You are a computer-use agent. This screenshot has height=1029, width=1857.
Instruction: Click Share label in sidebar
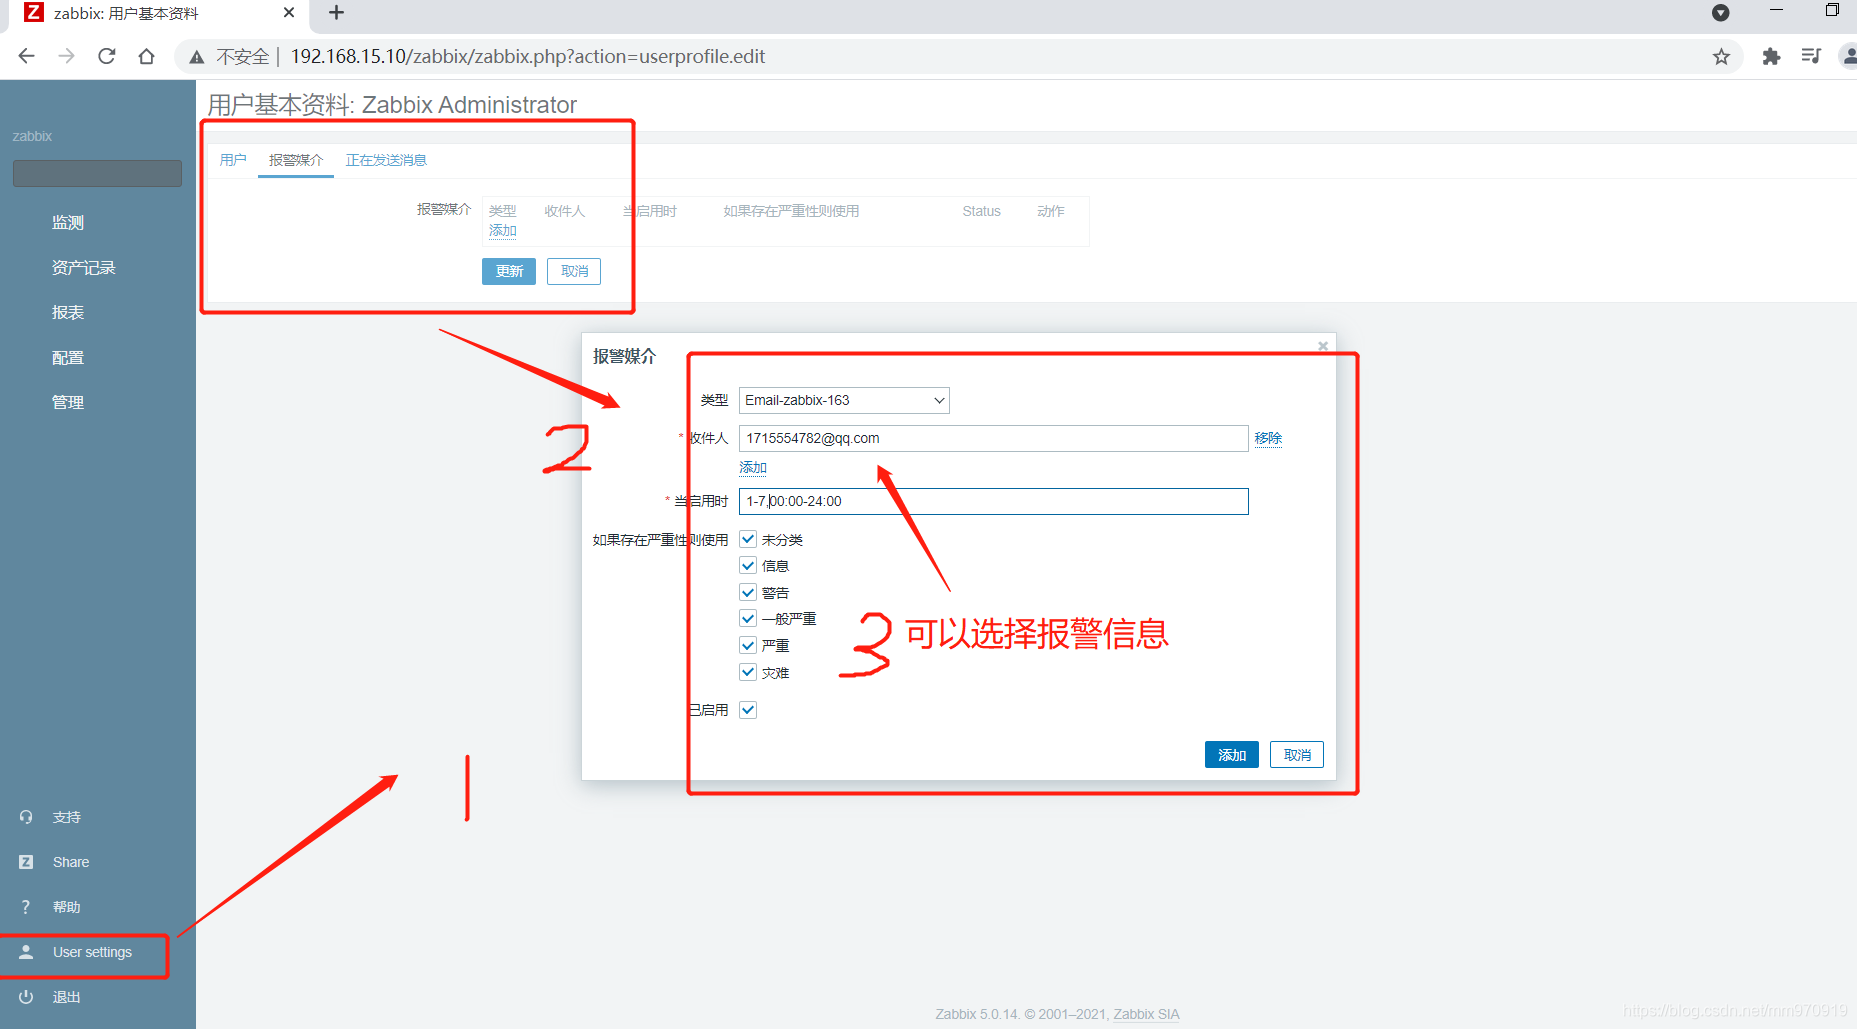pyautogui.click(x=71, y=862)
